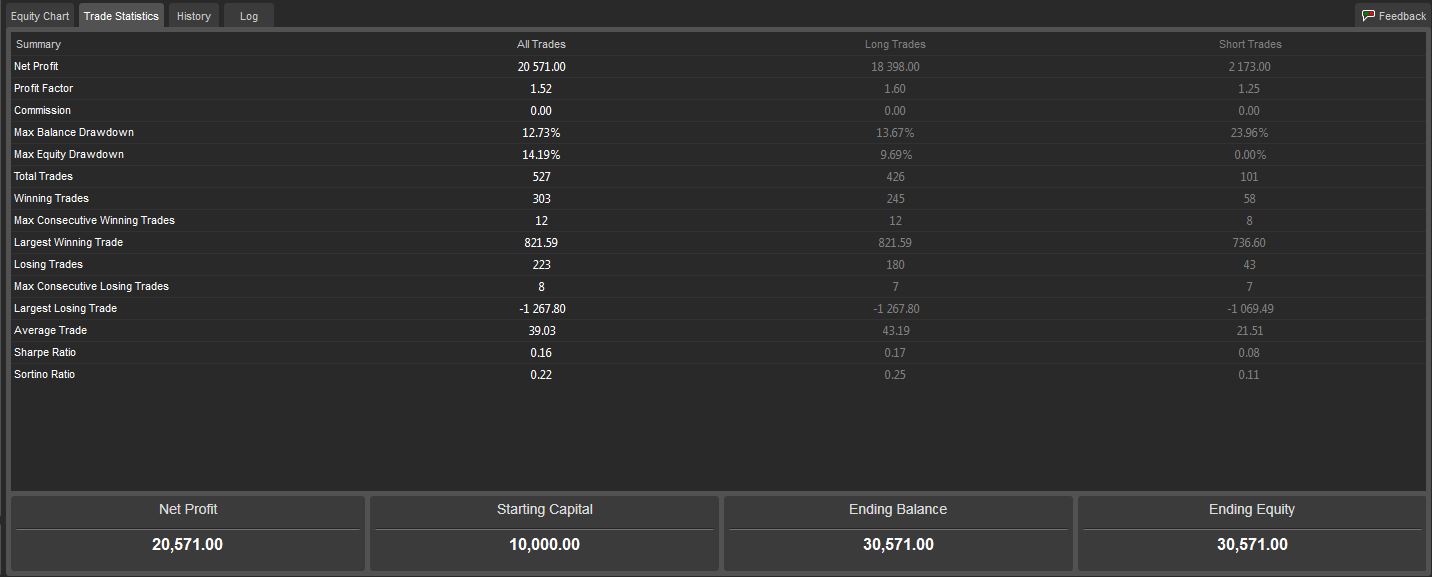Click the Net Profit 20,571.00 summary card
The image size is (1432, 577).
pos(188,533)
